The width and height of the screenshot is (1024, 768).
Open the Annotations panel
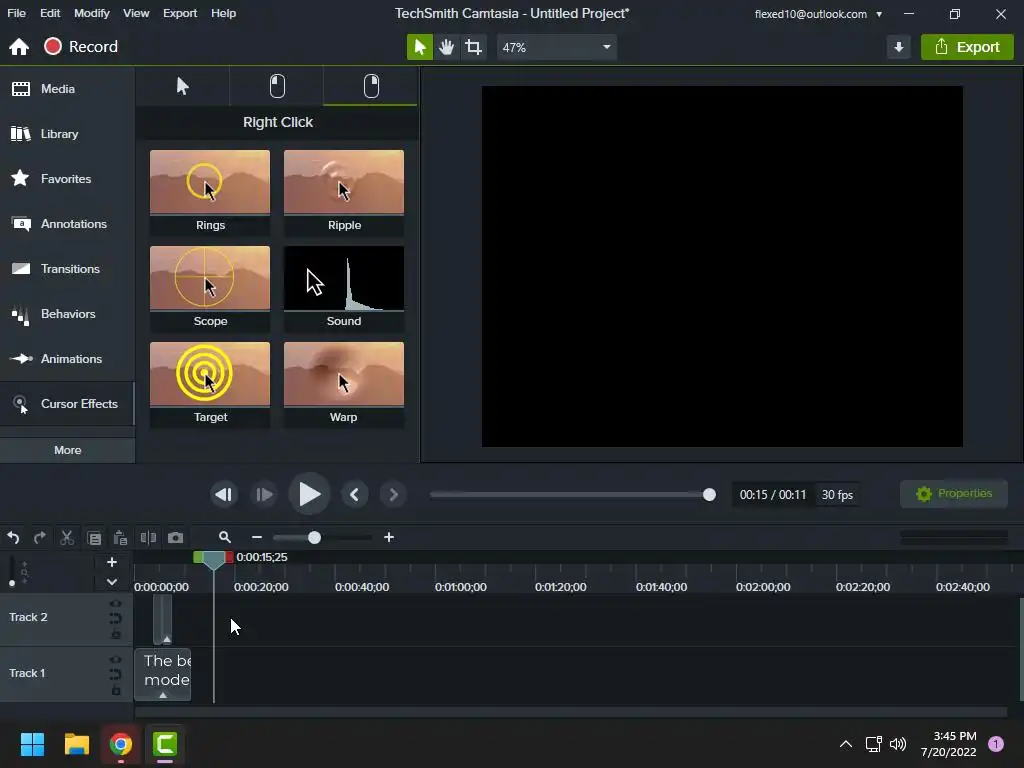67,224
